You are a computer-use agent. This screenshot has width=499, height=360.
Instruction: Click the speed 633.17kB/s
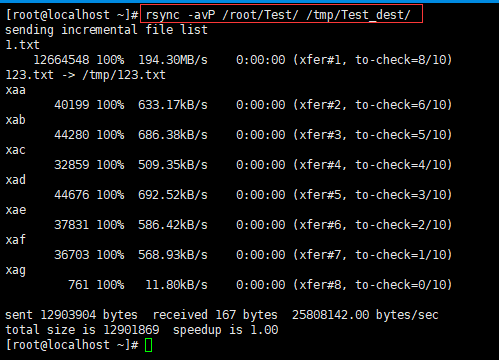[173, 105]
